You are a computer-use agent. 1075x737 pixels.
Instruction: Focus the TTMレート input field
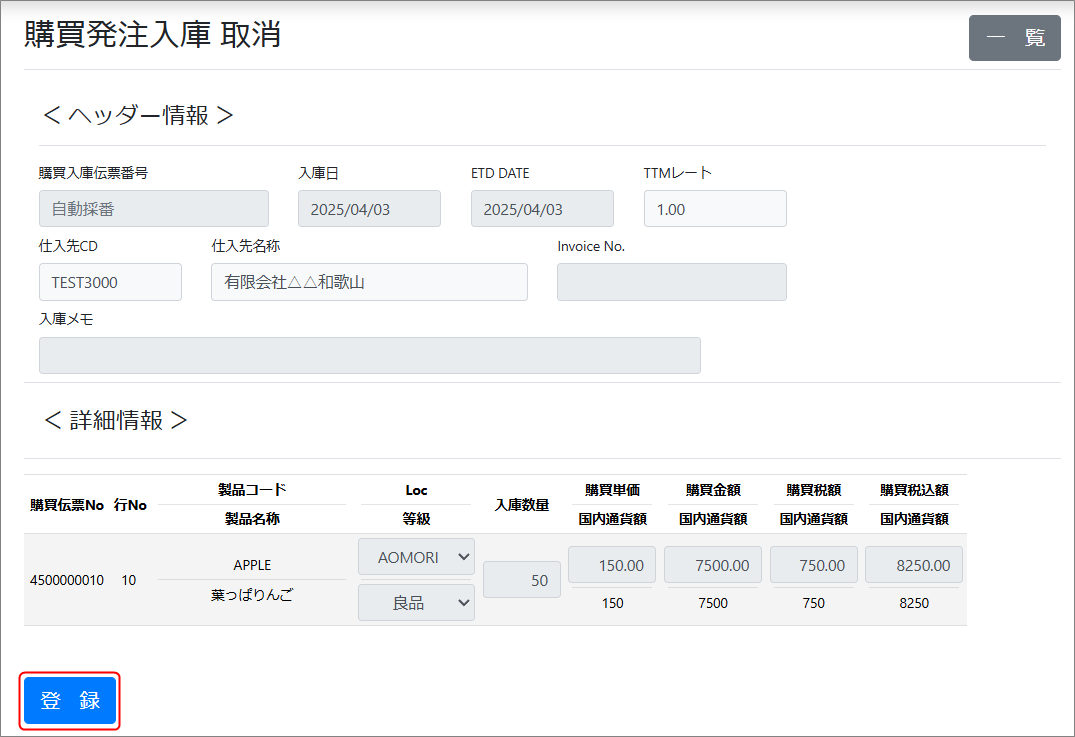715,209
